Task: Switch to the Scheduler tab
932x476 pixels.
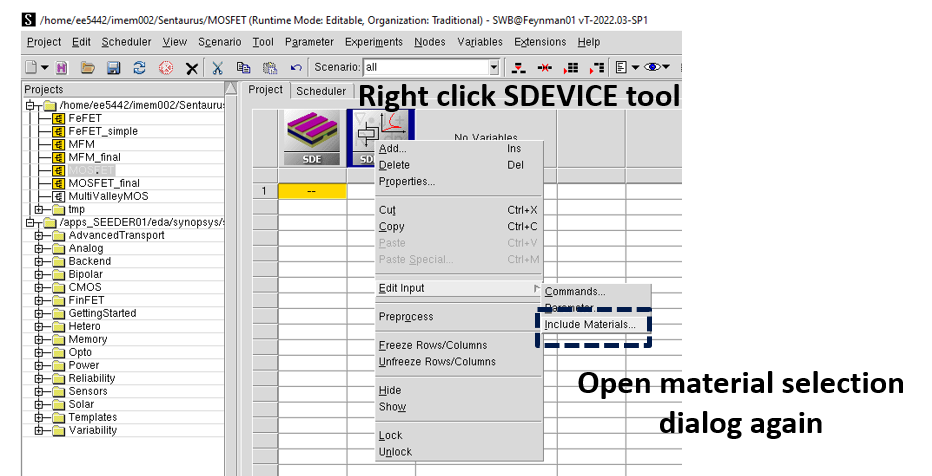Action: [320, 90]
